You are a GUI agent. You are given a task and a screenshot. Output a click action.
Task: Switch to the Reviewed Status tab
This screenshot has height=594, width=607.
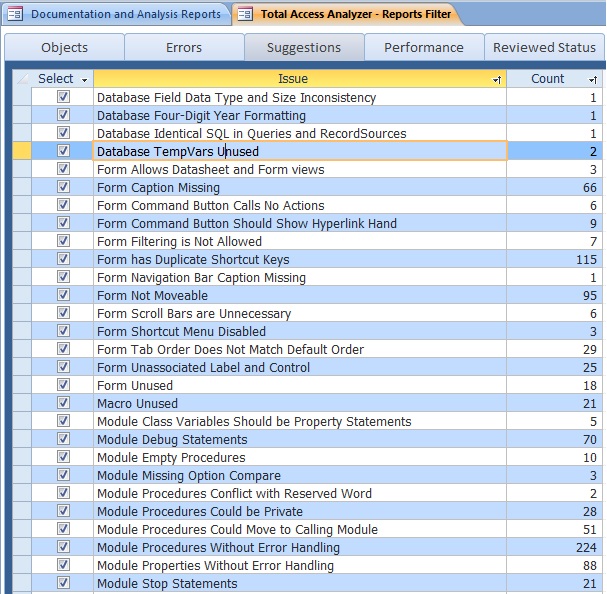tap(544, 47)
